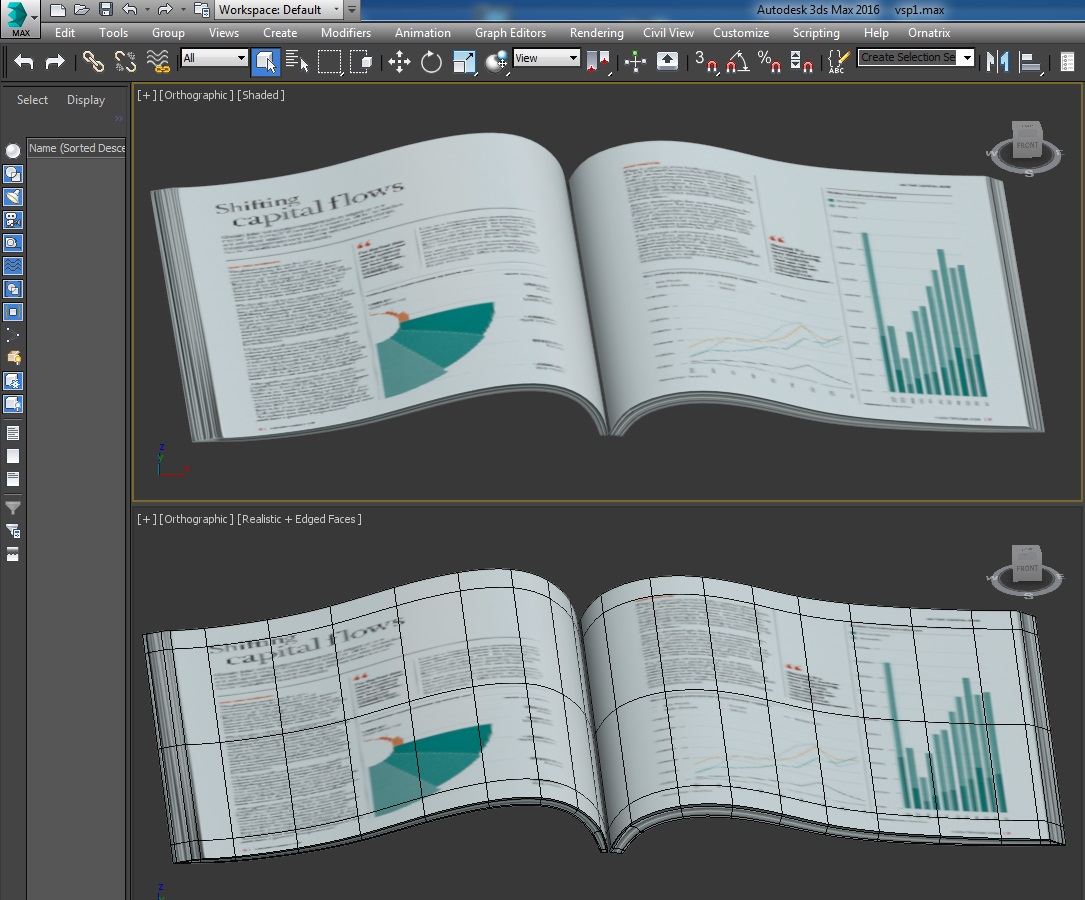Click the Mirror tool icon
Screen dimensions: 1085x900
(997, 62)
